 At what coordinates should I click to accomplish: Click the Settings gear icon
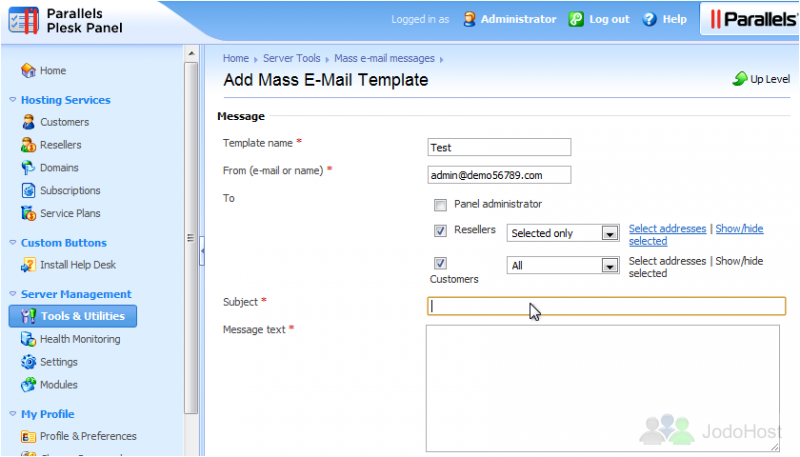(28, 362)
